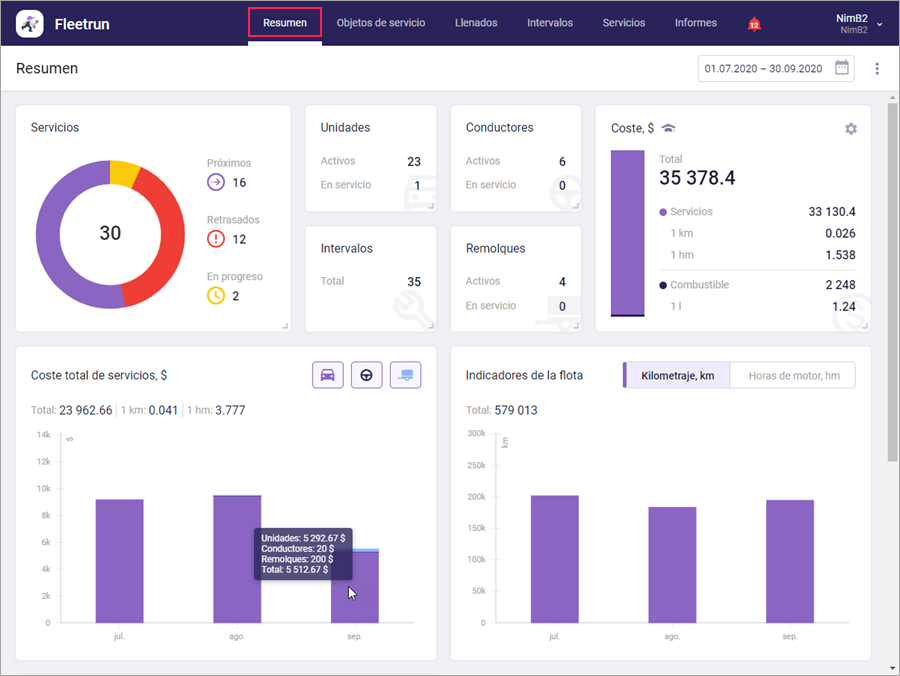Click the En progreso clock icon
Image resolution: width=900 pixels, height=676 pixels.
(x=216, y=296)
